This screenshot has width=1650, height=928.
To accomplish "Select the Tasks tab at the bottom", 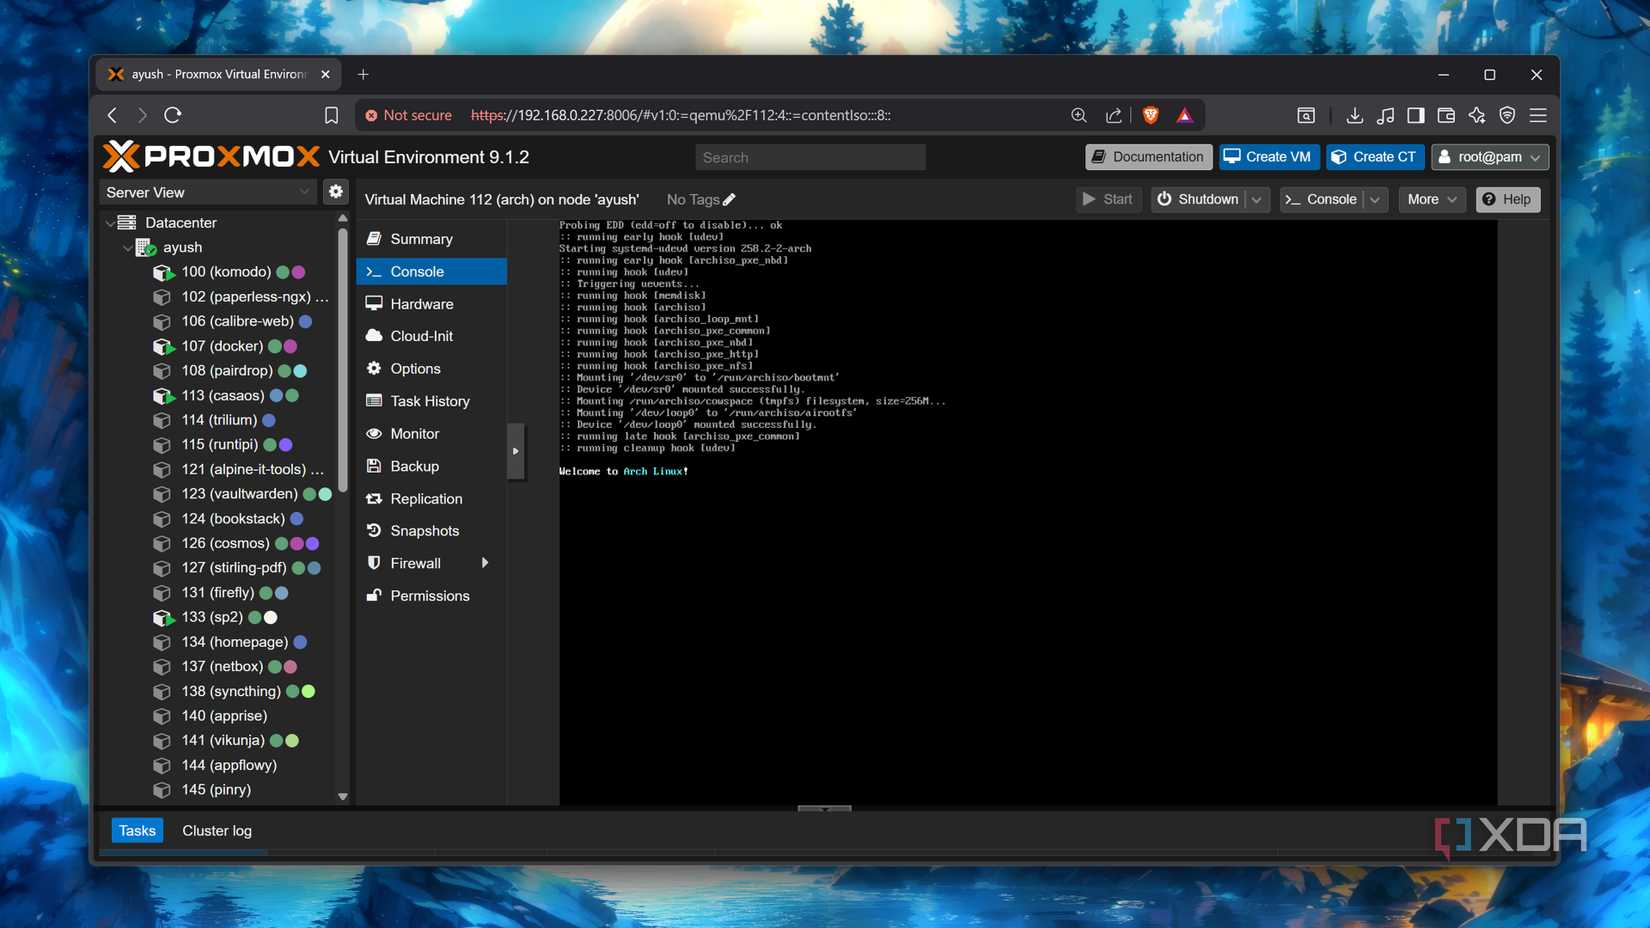I will tap(136, 830).
